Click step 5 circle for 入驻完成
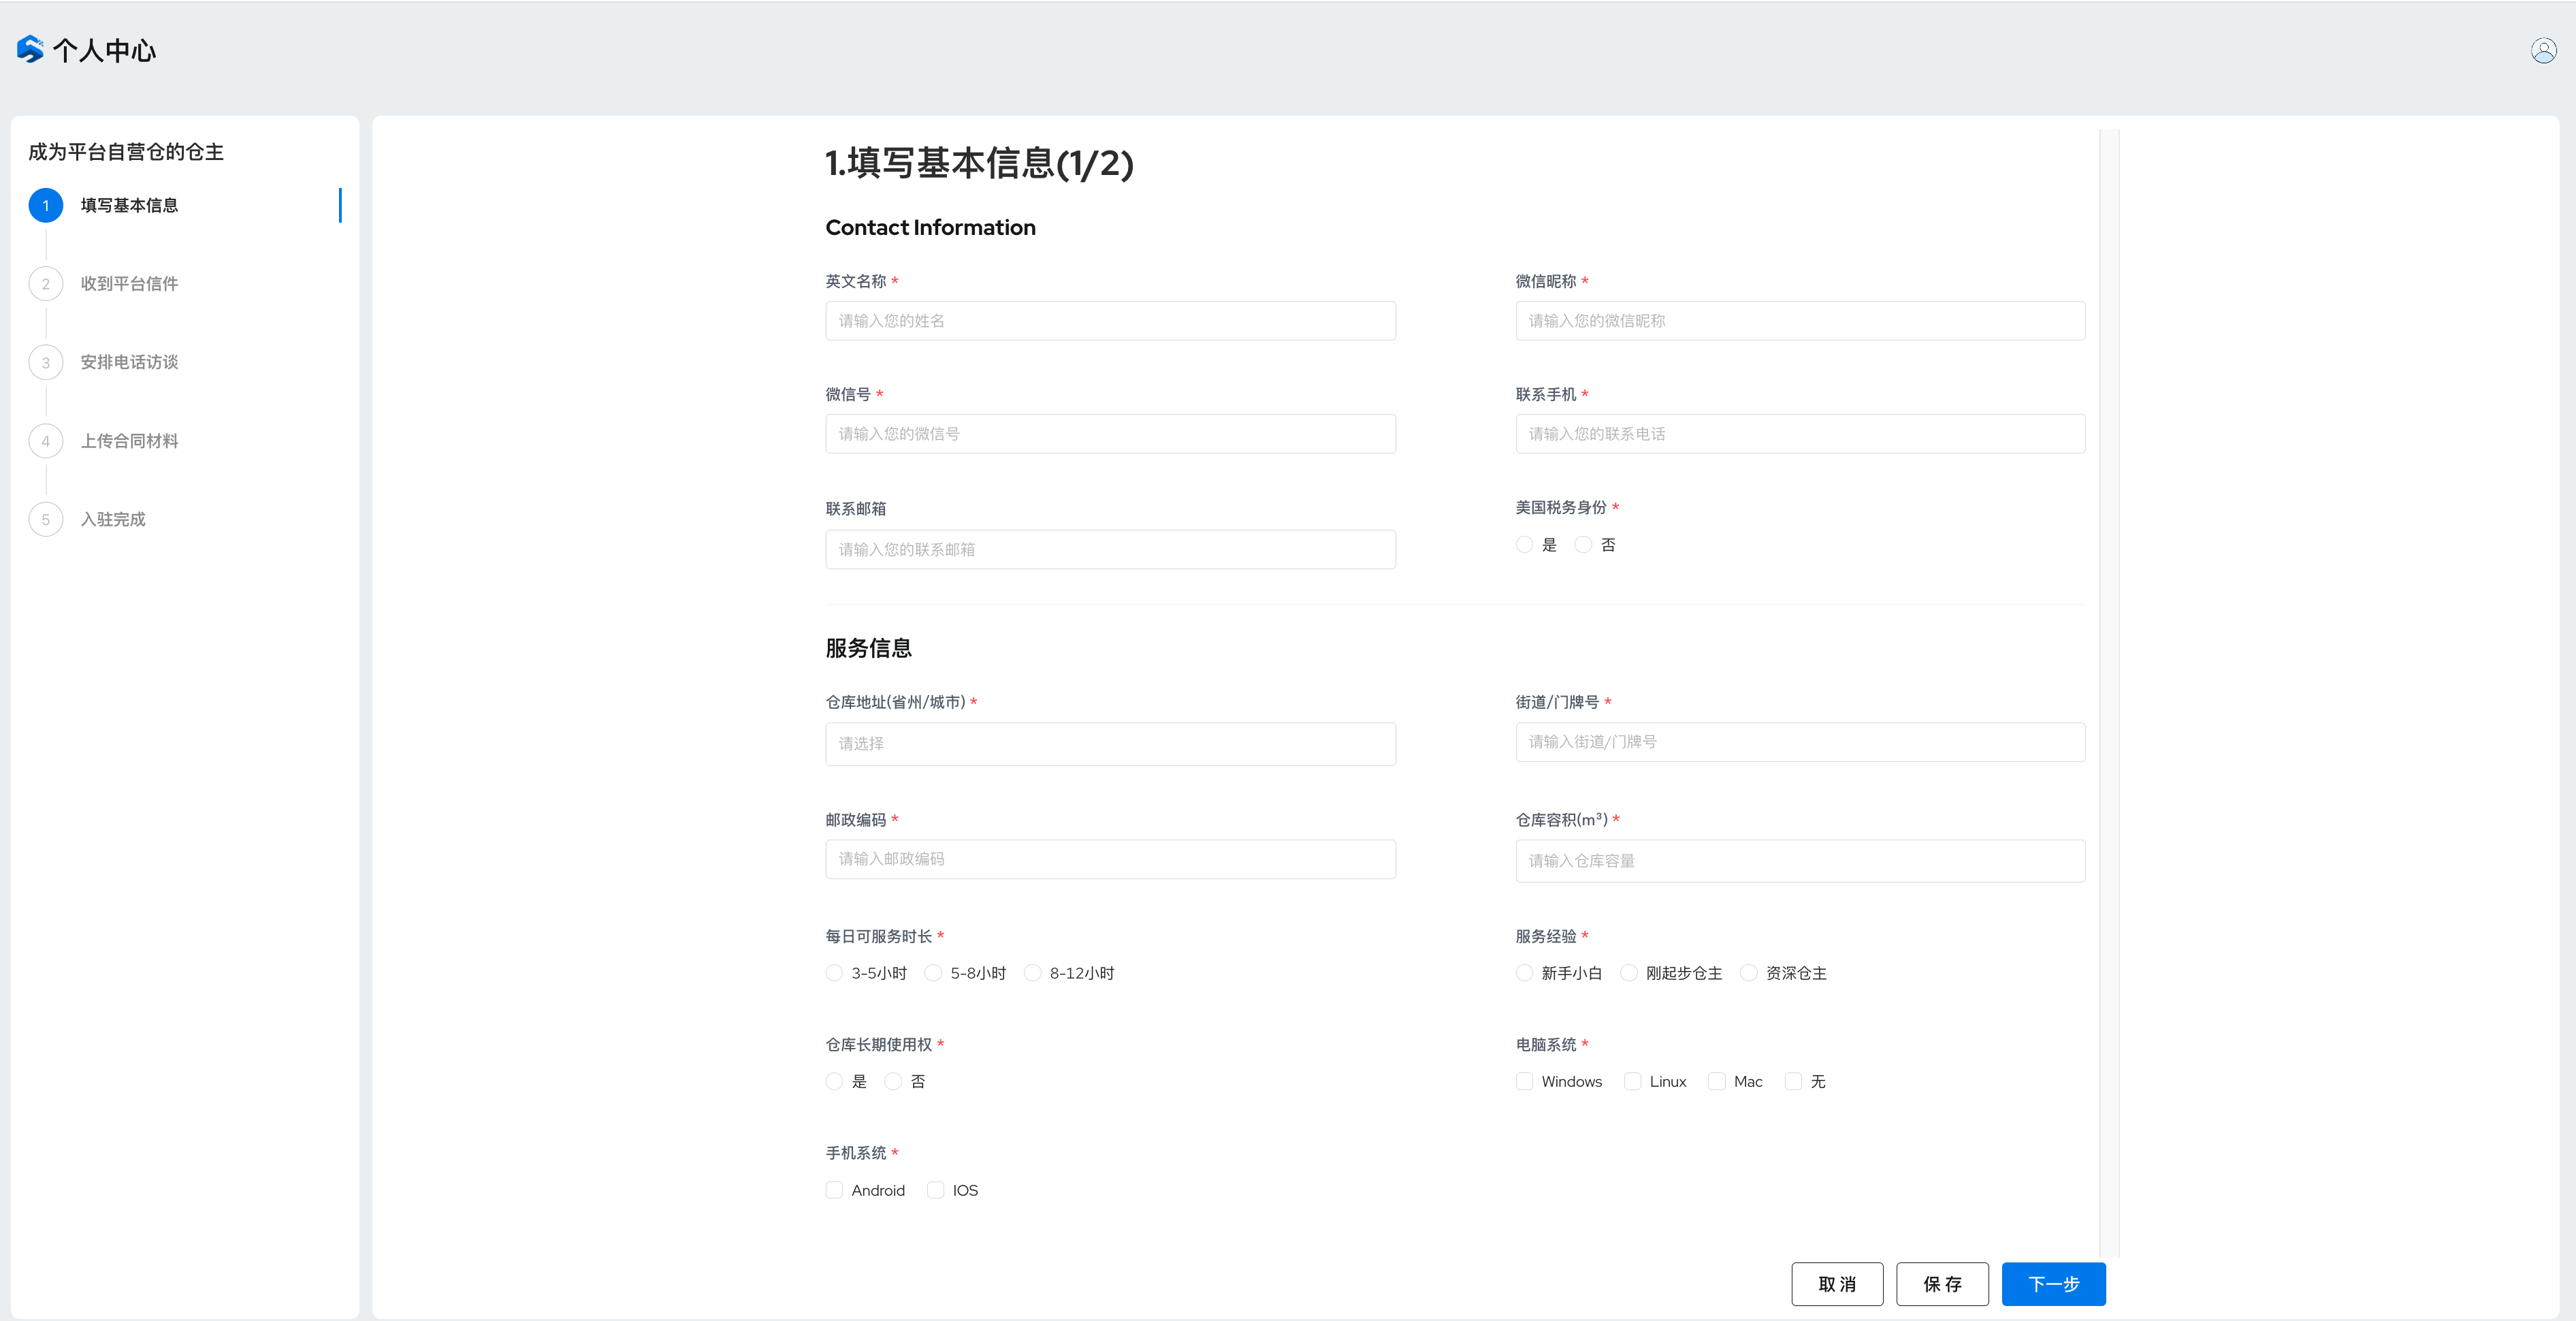The image size is (2576, 1321). coord(46,519)
